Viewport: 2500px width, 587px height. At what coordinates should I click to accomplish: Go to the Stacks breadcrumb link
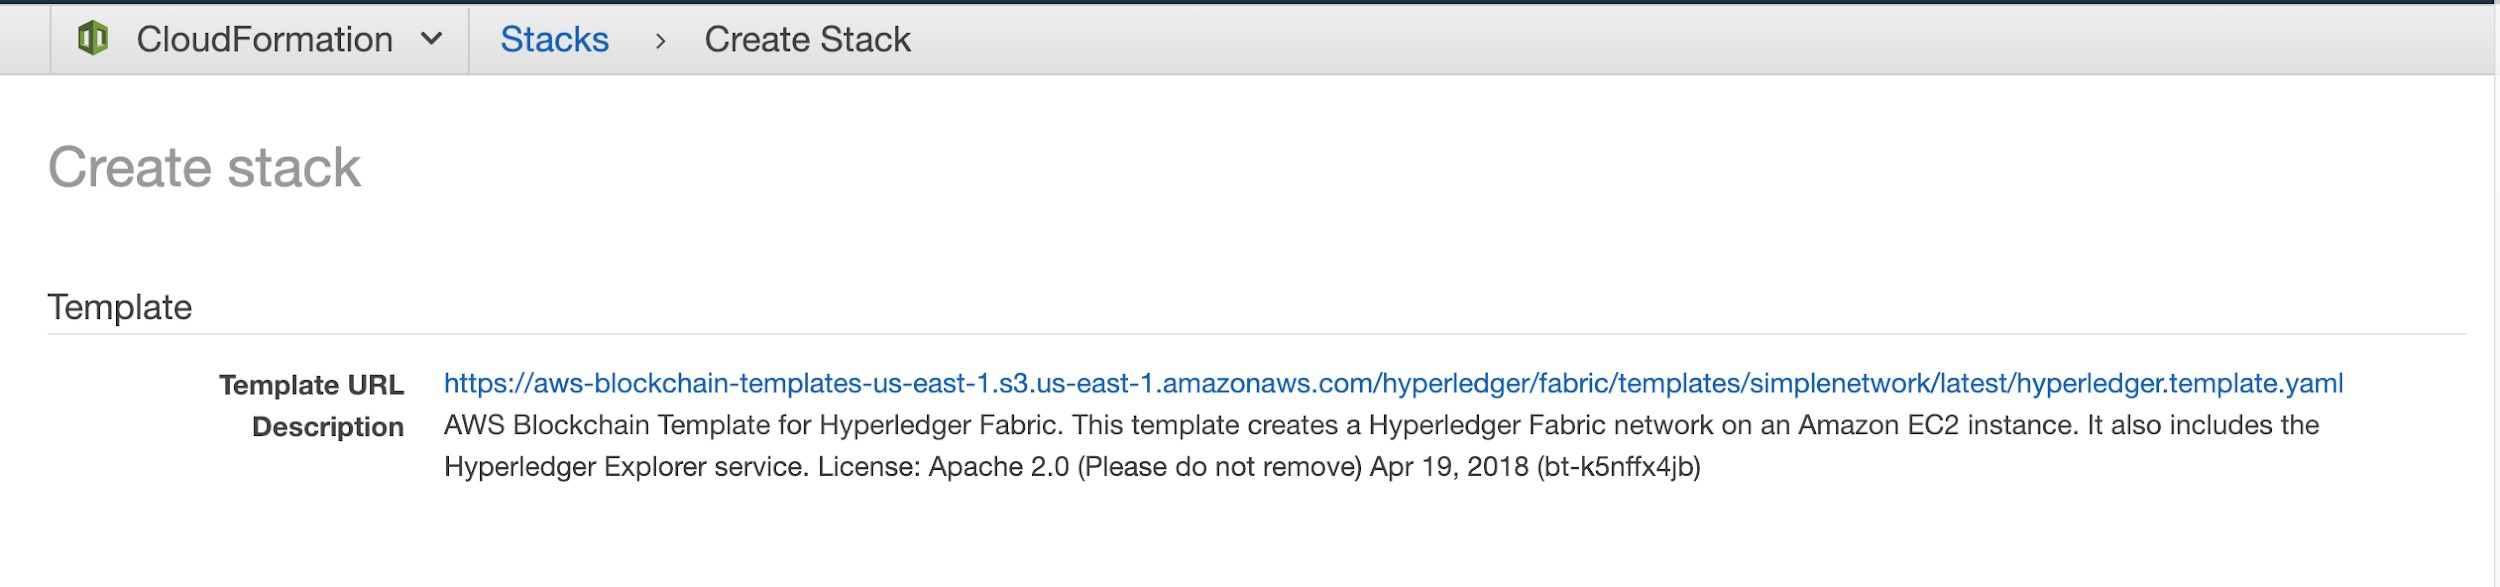(554, 40)
